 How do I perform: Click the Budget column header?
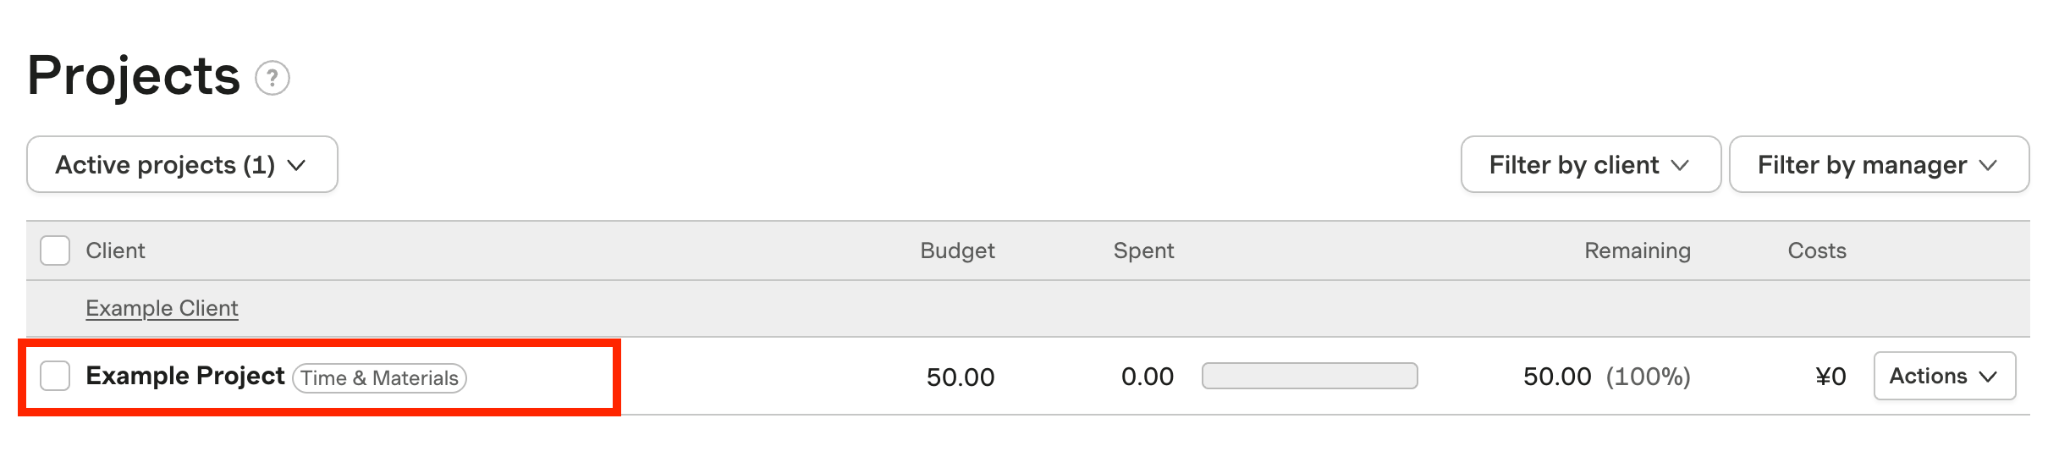957,250
